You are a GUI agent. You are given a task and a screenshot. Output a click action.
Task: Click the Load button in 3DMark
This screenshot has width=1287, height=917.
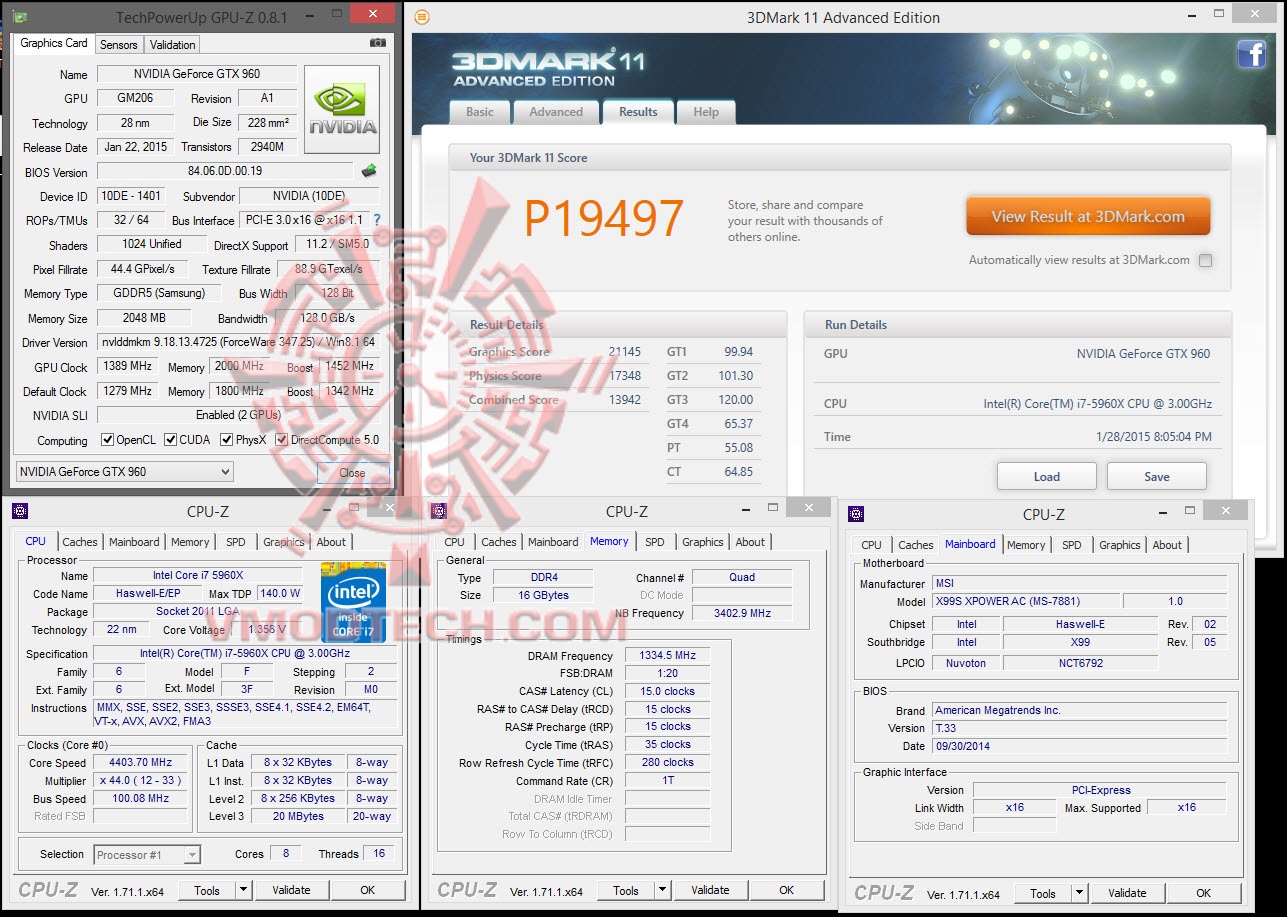(1047, 476)
